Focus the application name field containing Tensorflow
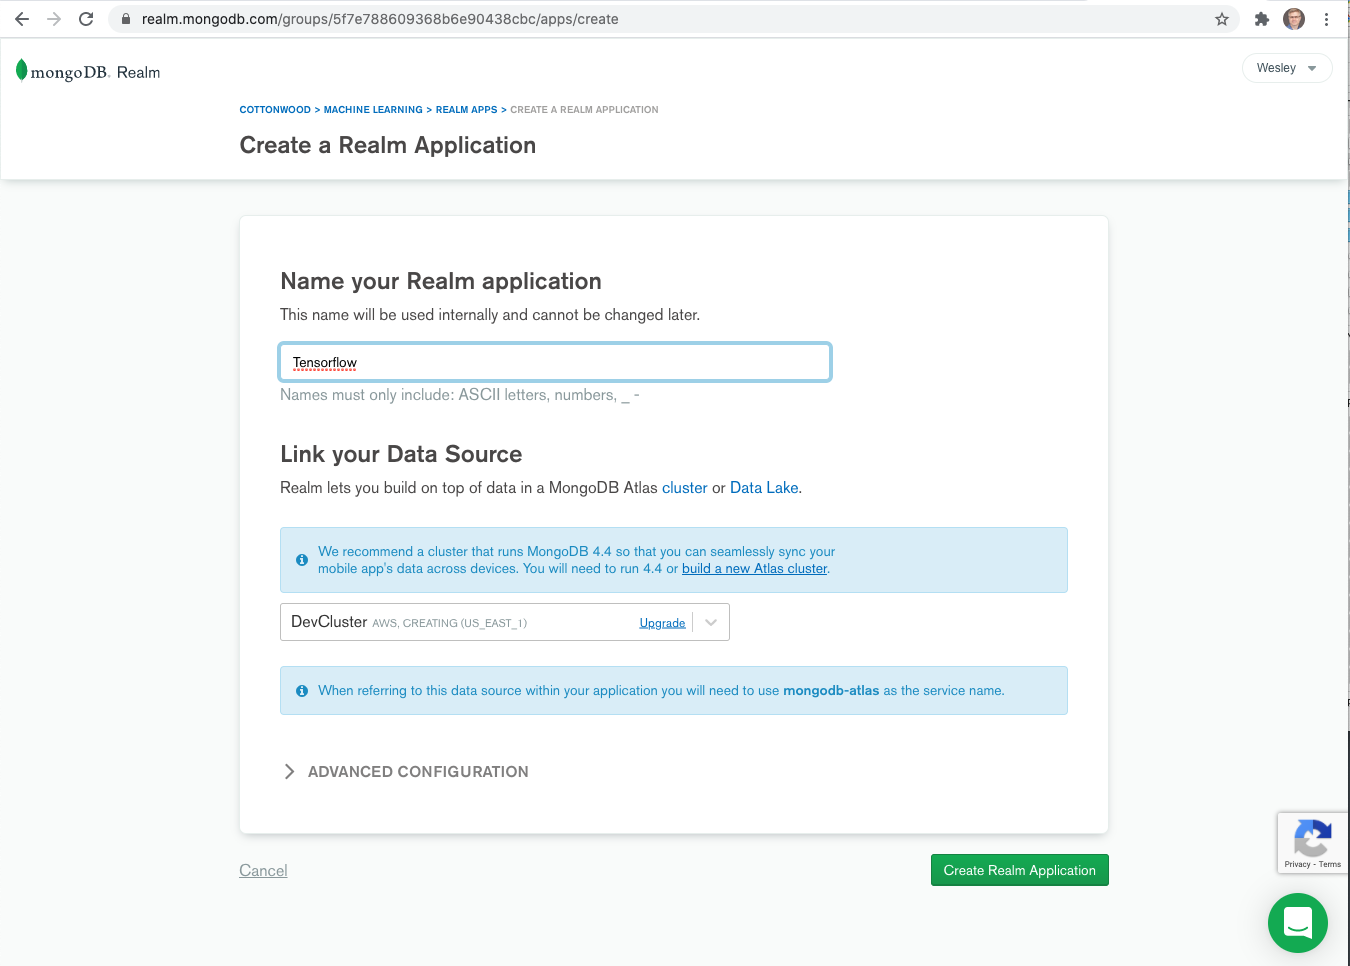Image resolution: width=1350 pixels, height=966 pixels. [555, 362]
